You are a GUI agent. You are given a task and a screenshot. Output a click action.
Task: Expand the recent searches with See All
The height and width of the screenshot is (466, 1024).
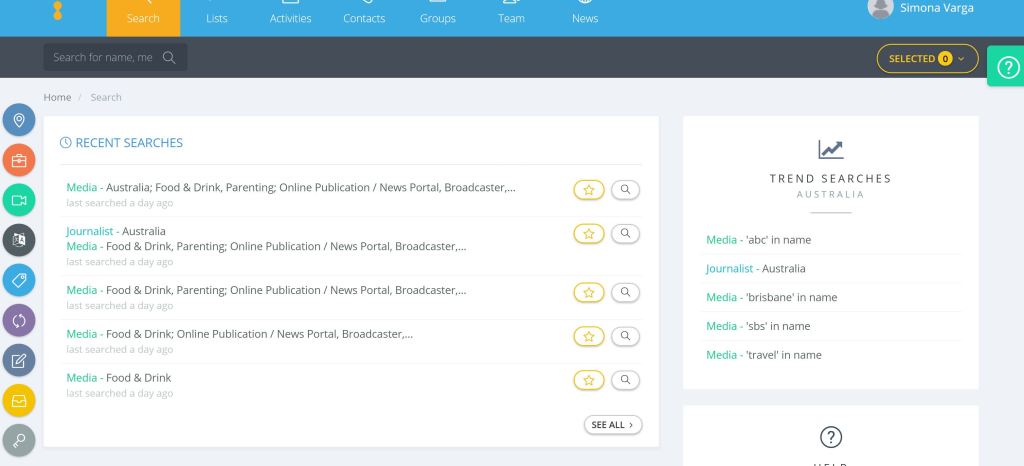[x=613, y=425]
